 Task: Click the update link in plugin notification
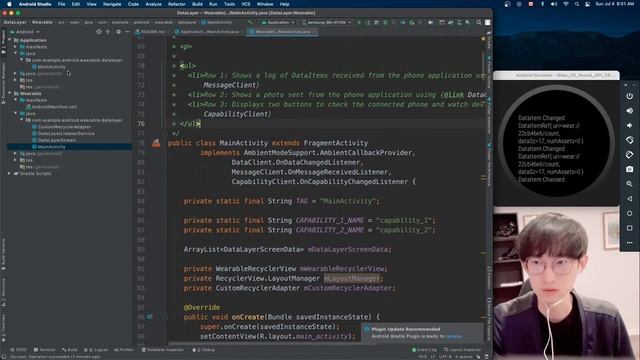453,336
